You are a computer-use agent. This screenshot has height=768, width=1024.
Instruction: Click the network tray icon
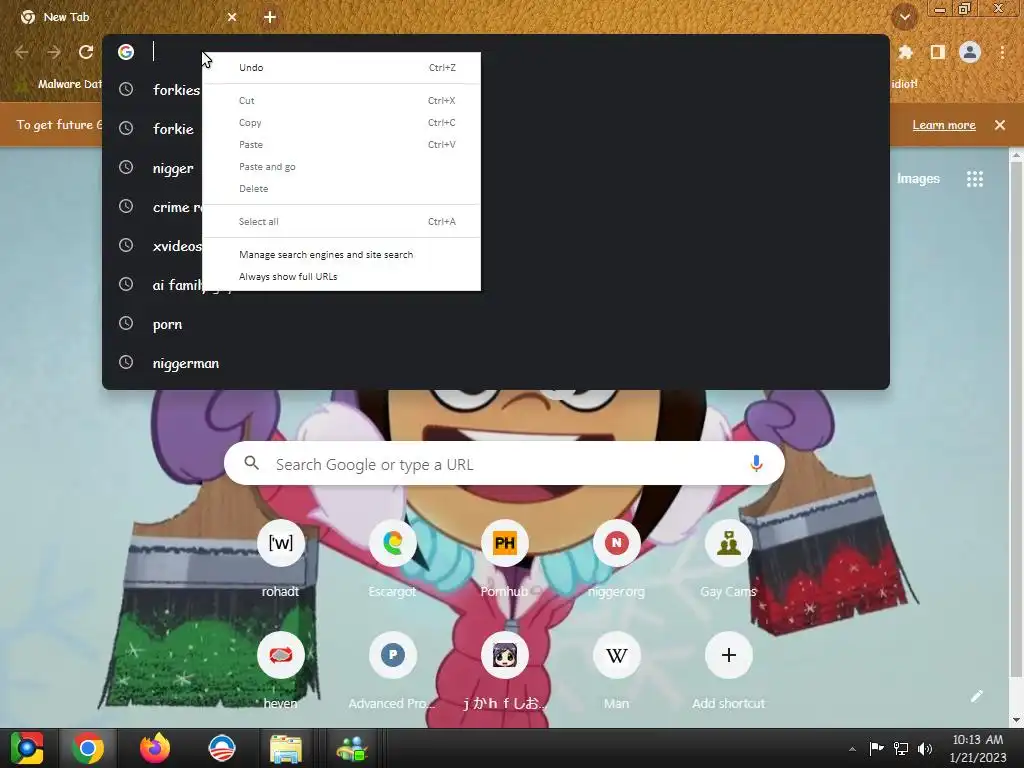(901, 749)
